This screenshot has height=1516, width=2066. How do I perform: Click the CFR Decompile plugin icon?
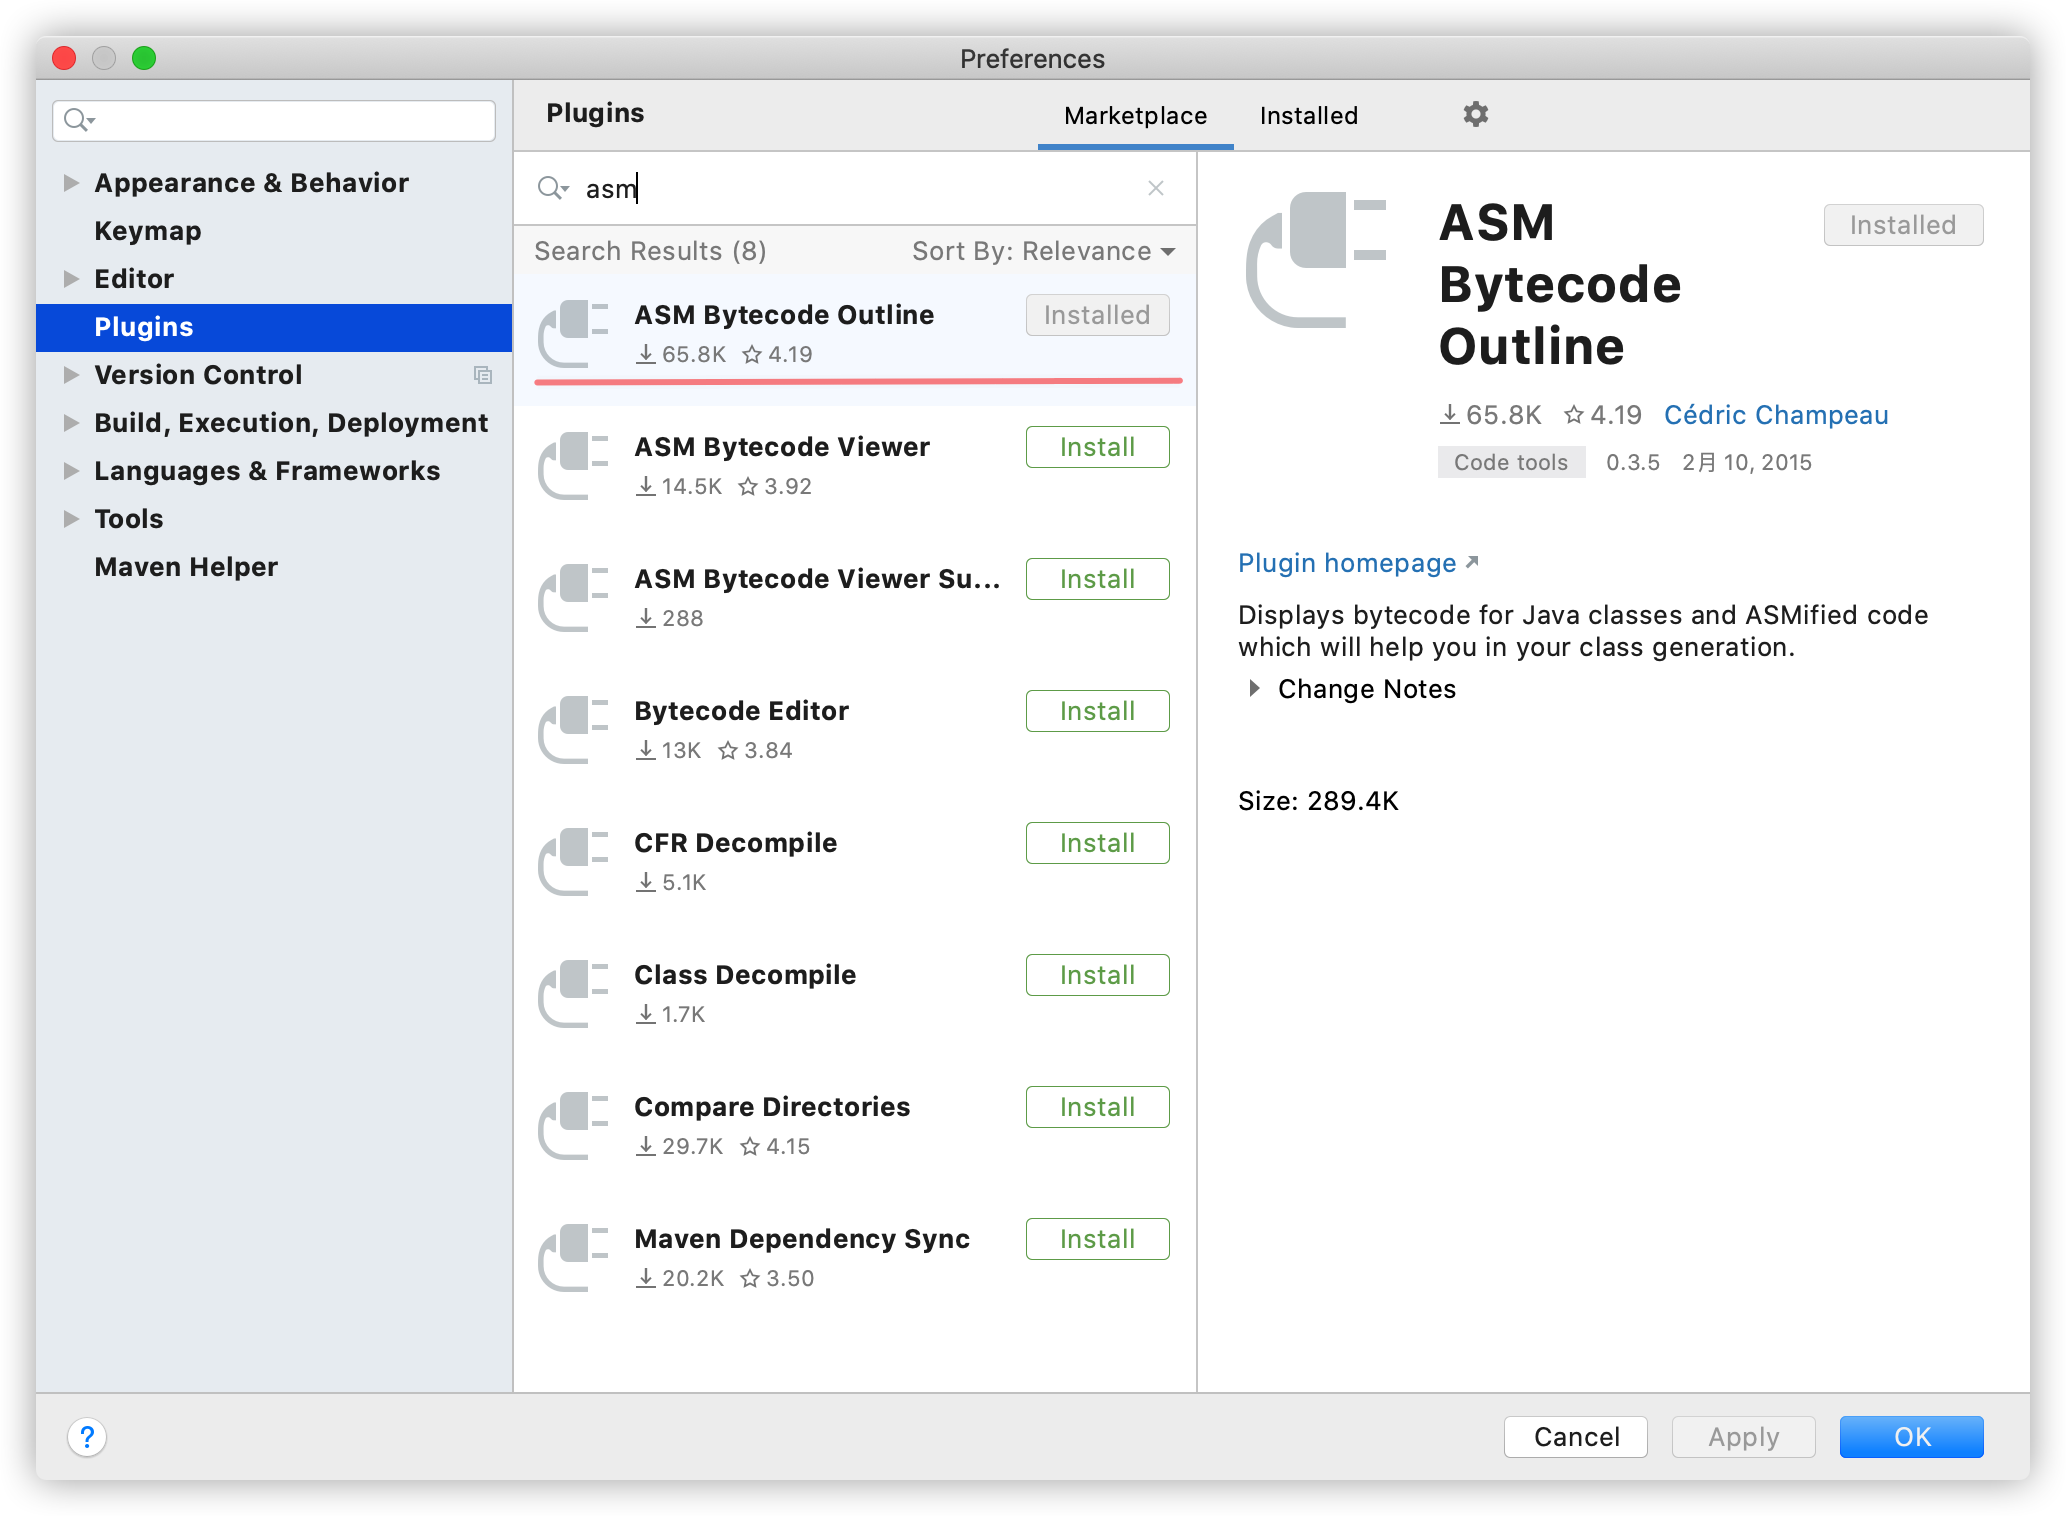(x=573, y=861)
